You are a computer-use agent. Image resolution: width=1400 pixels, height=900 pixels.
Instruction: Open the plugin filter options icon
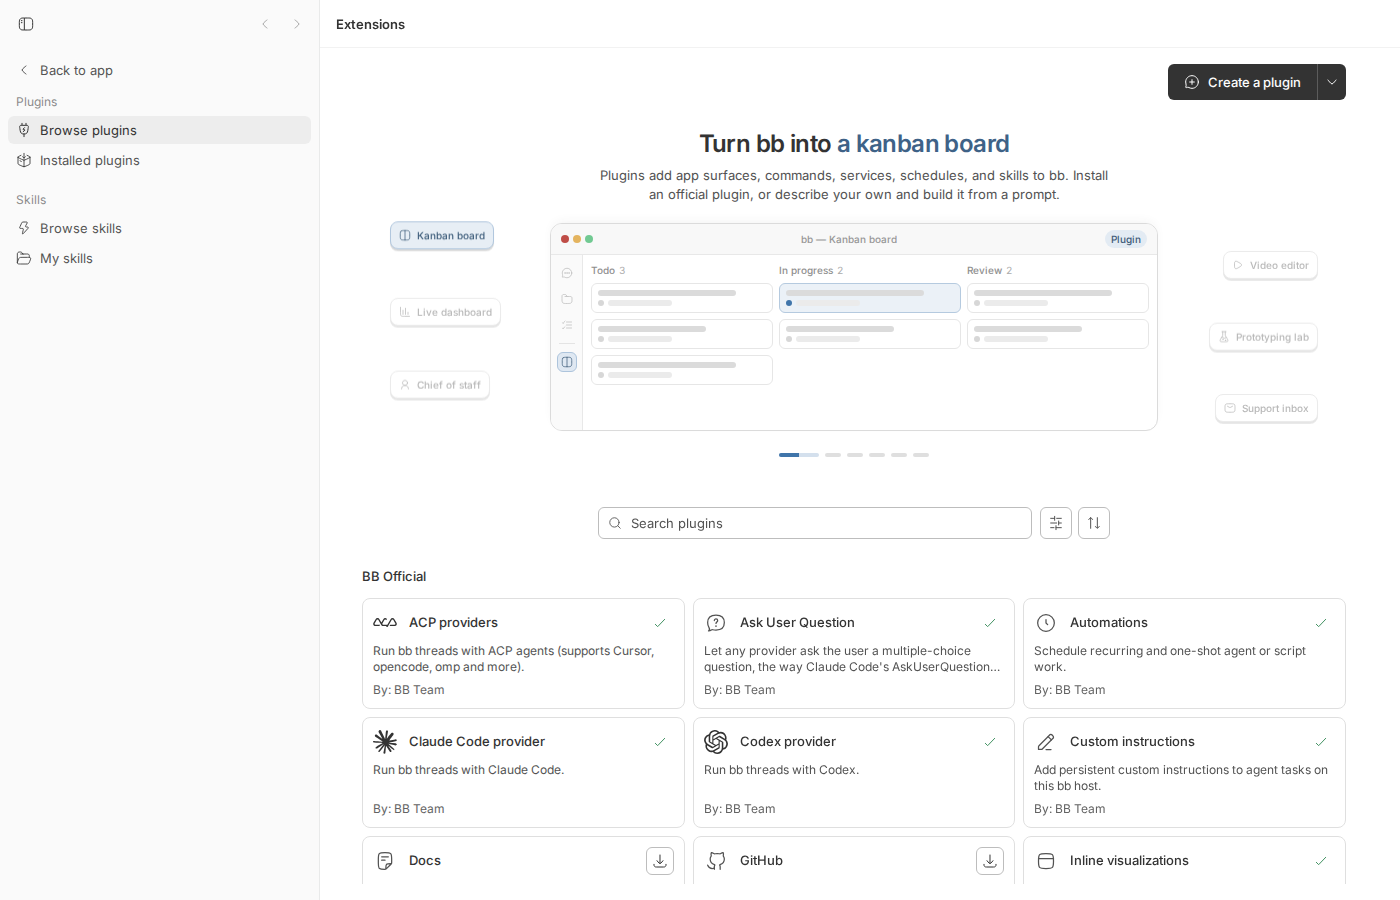pos(1056,523)
